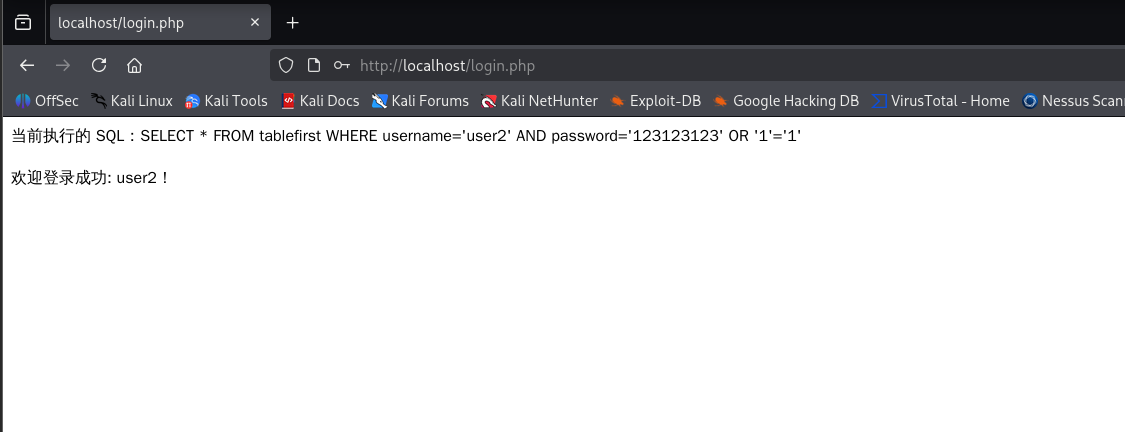Open the Kali Docs bookmark

[320, 101]
